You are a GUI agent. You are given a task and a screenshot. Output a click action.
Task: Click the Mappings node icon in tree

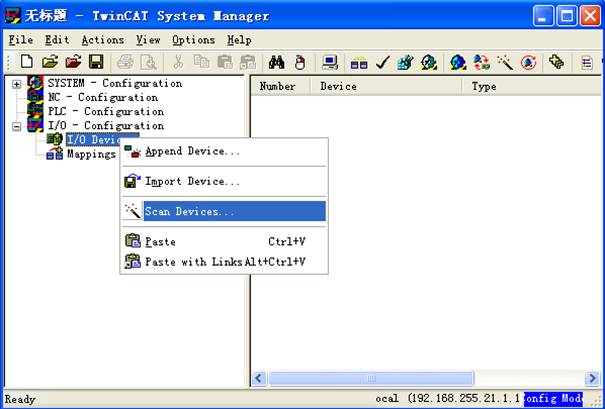(54, 154)
